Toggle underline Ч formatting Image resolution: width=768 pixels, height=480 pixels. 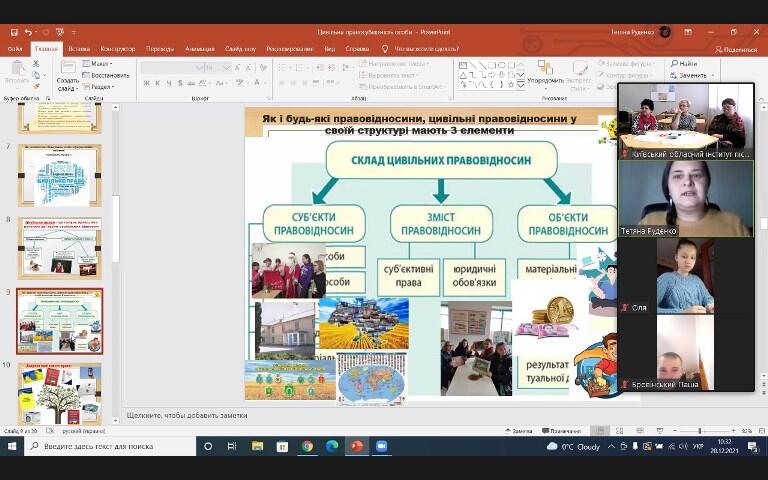[x=169, y=83]
